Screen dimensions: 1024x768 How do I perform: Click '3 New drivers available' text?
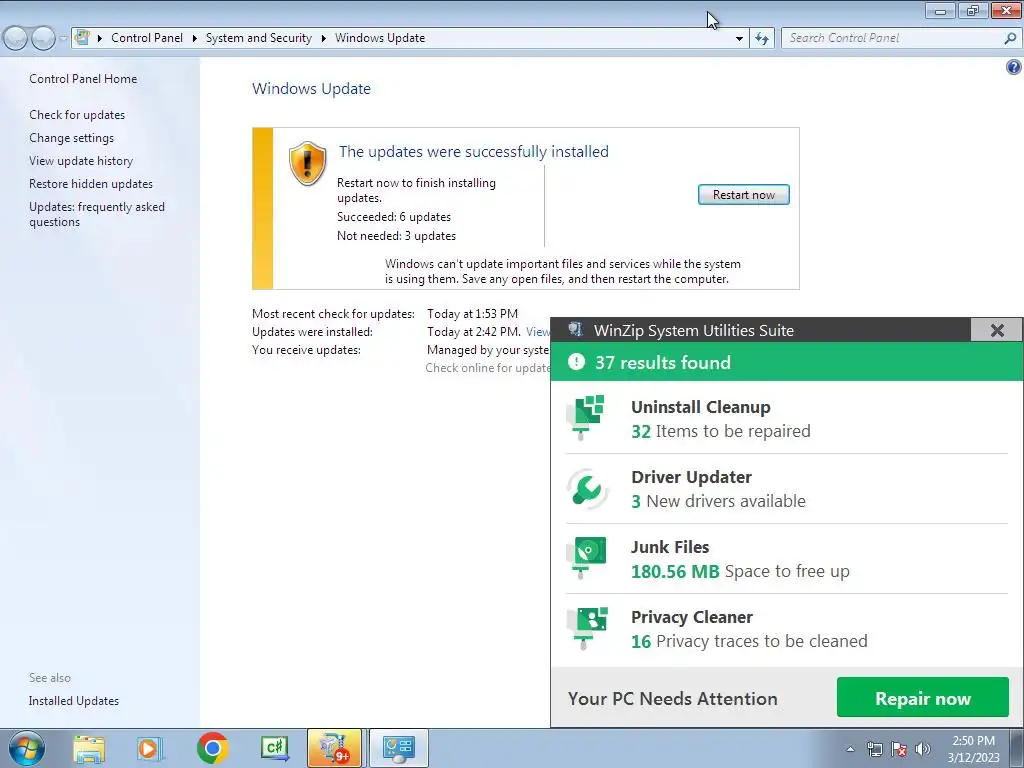[718, 501]
